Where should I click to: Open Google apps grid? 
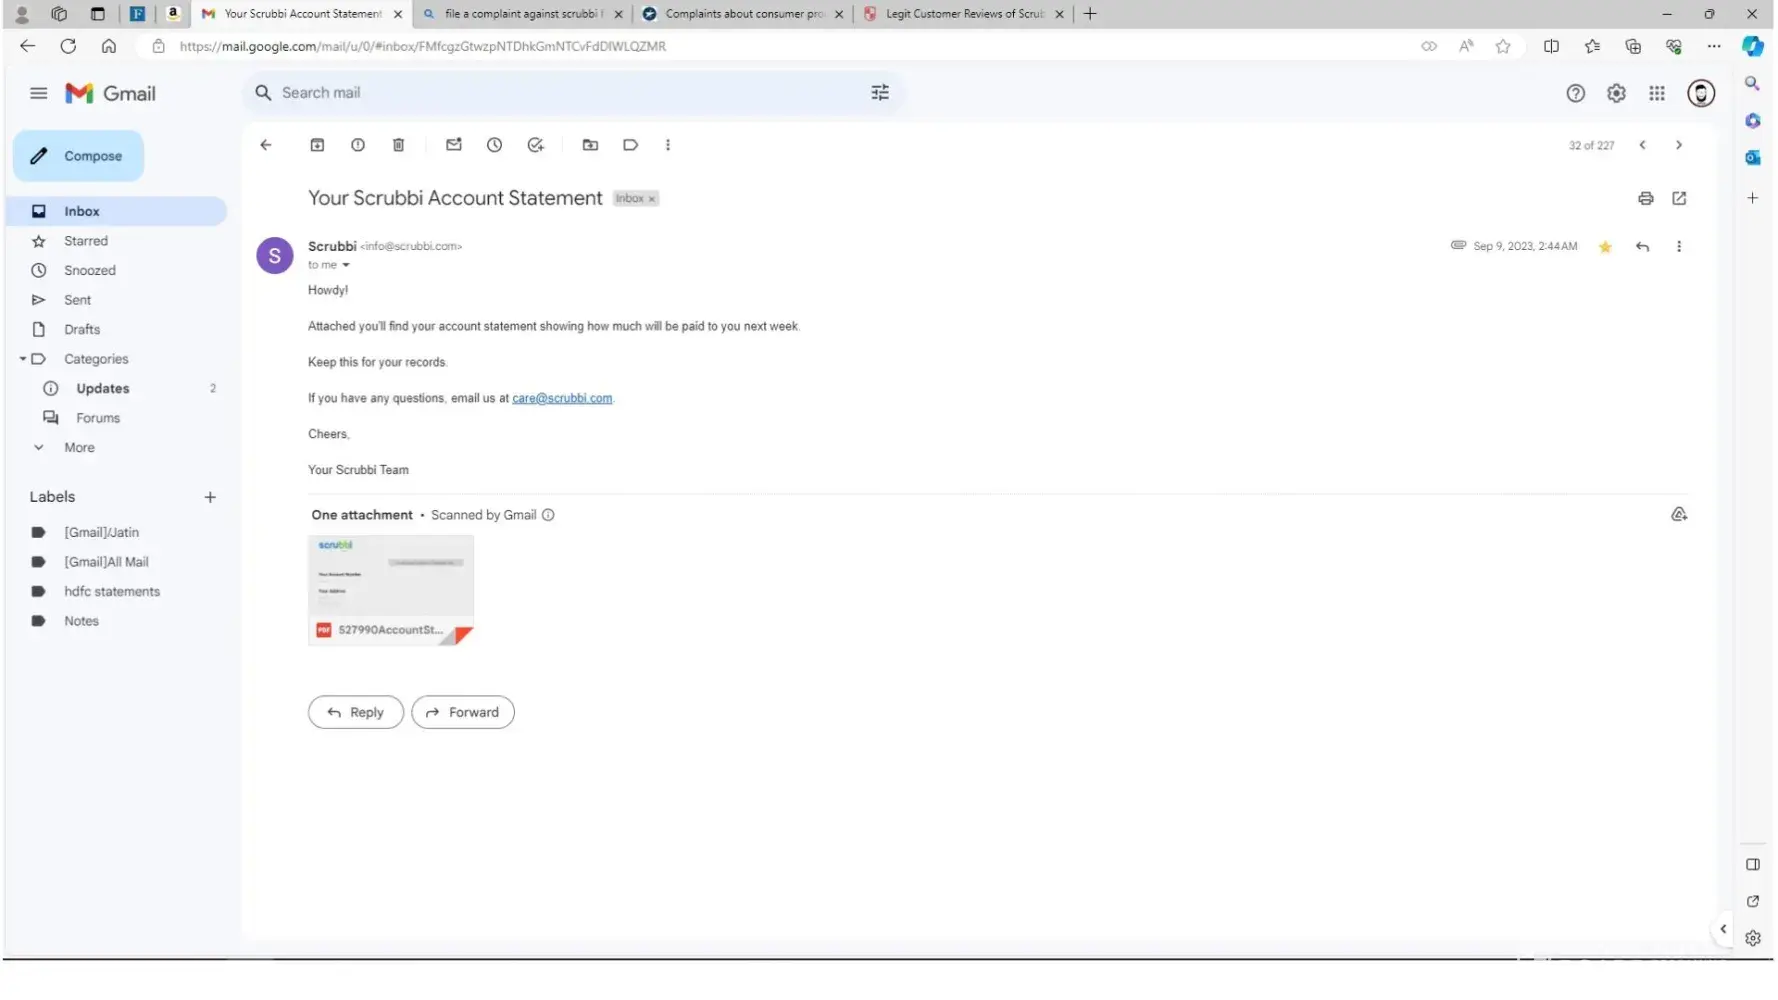click(1657, 94)
